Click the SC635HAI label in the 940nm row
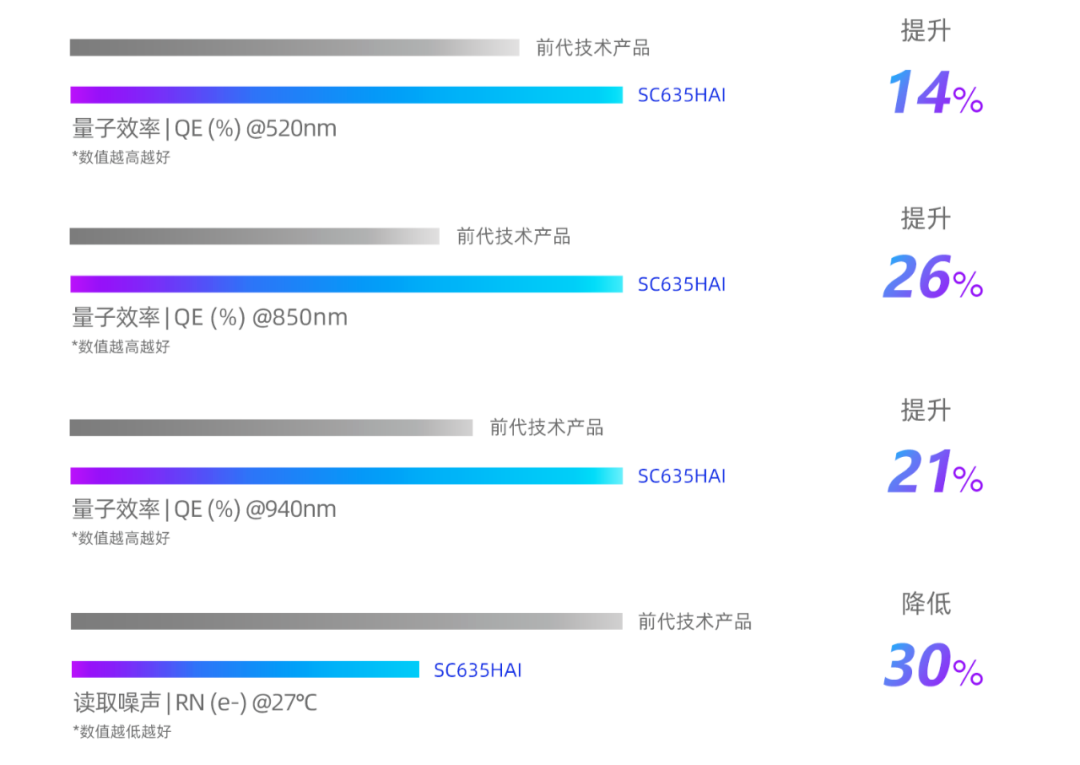The image size is (1080, 765). click(681, 476)
